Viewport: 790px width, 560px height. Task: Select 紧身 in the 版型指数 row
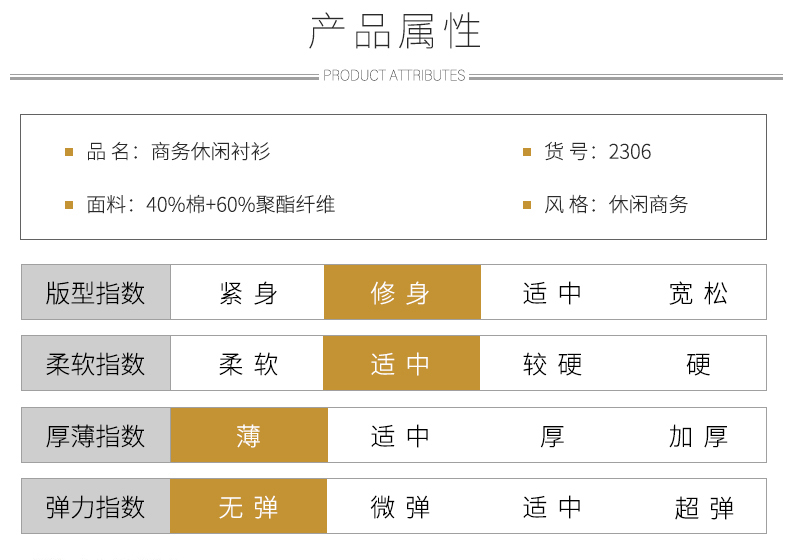point(248,293)
